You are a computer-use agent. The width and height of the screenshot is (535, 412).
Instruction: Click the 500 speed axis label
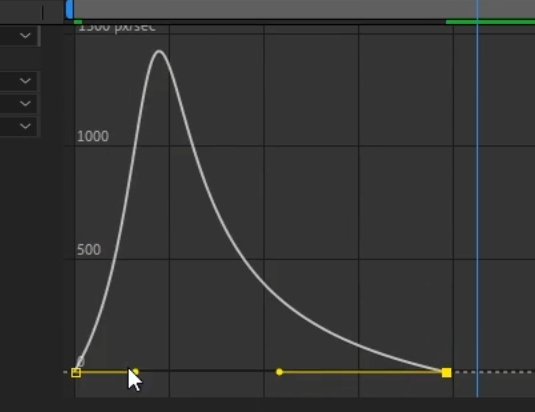coord(89,250)
